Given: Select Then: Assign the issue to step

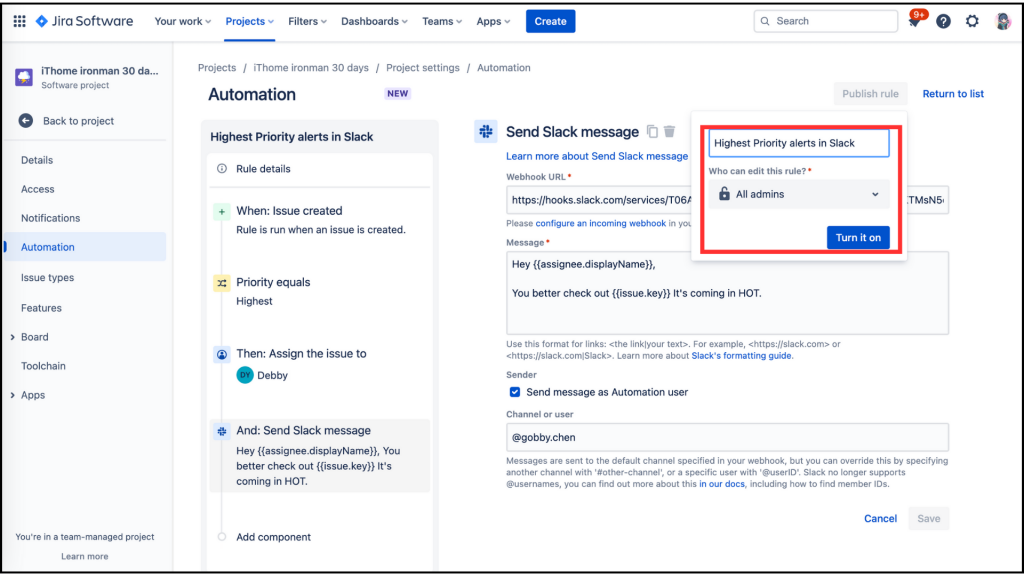Looking at the screenshot, I should pyautogui.click(x=320, y=364).
